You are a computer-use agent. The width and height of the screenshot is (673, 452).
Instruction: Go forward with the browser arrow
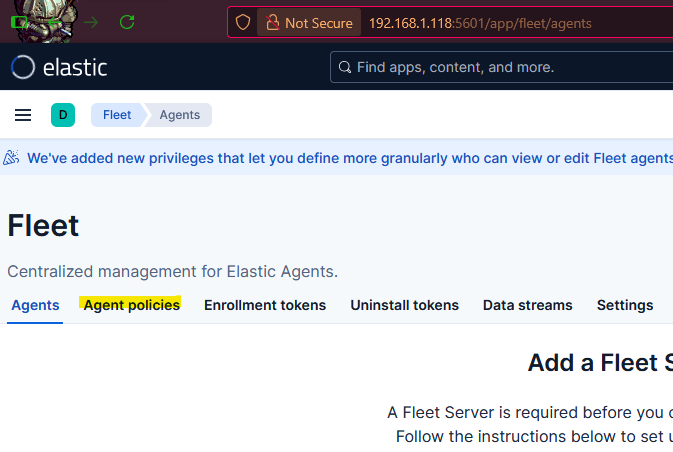click(x=91, y=22)
